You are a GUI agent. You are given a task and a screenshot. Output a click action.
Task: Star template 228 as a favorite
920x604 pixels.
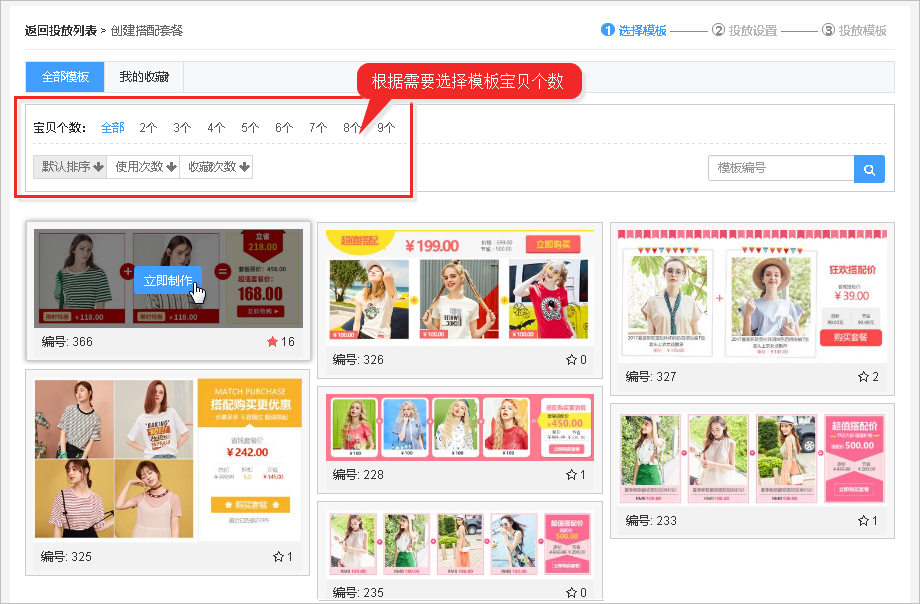571,474
